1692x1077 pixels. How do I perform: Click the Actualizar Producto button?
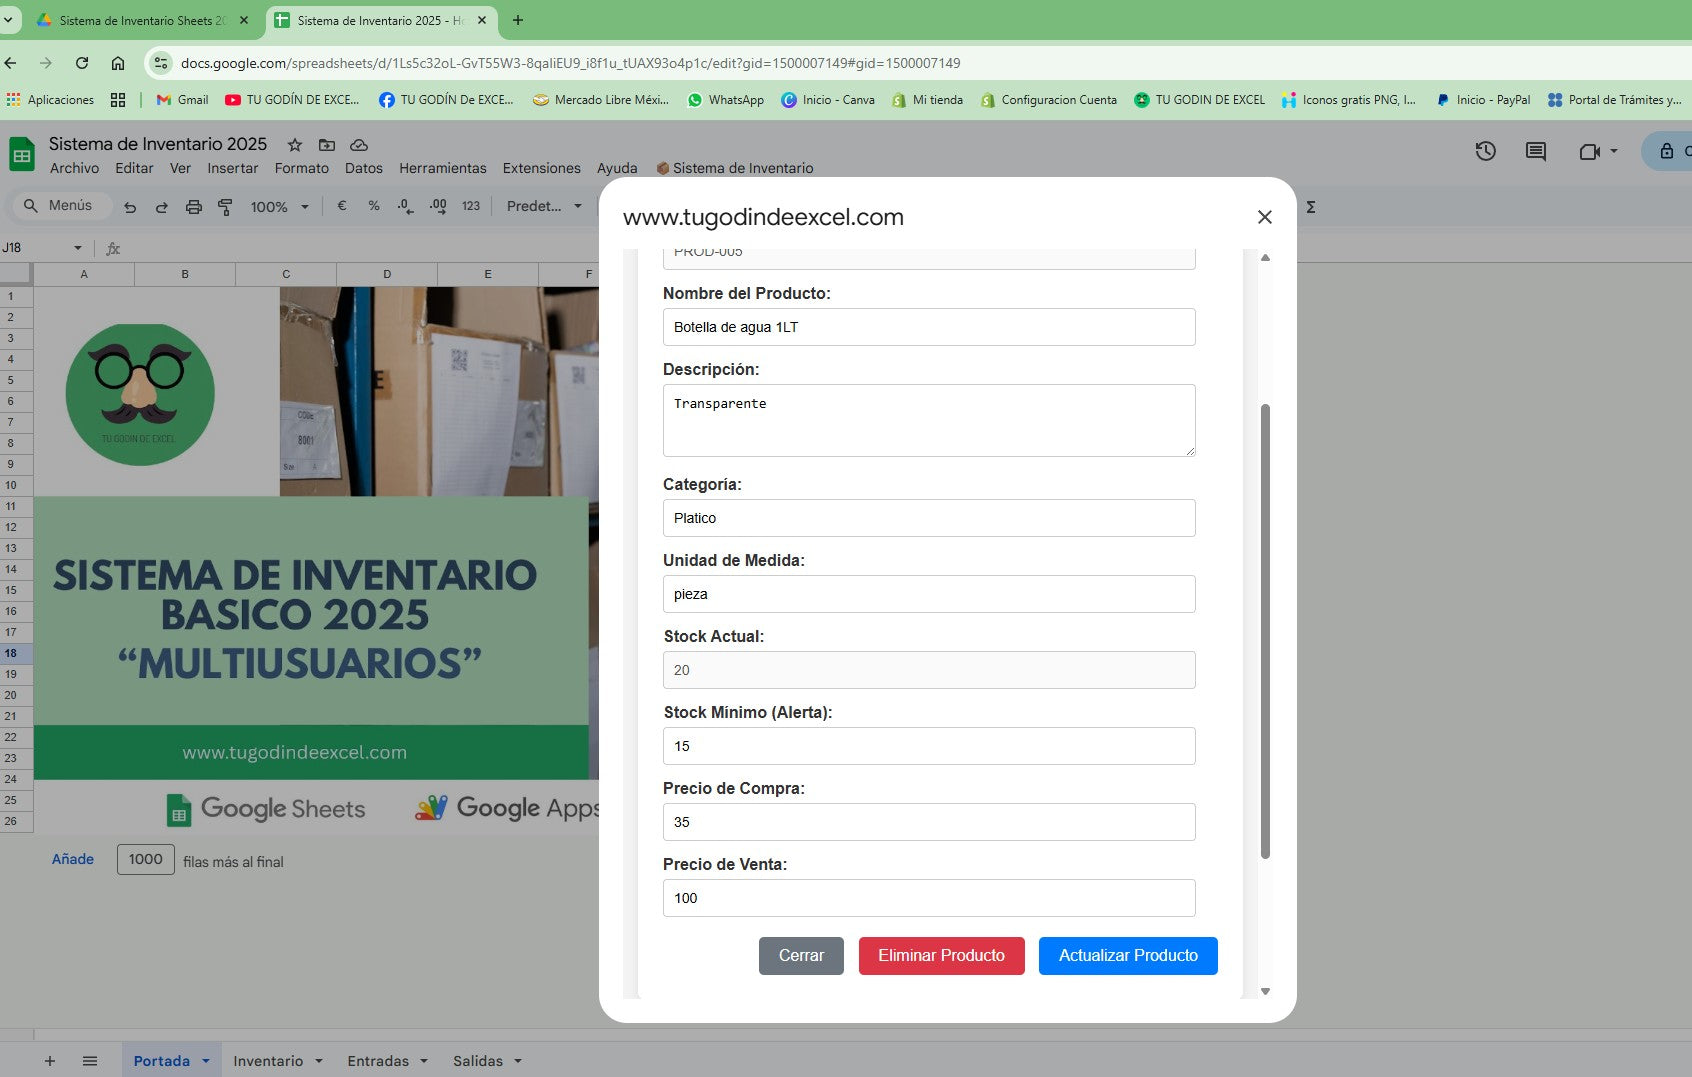[1128, 956]
